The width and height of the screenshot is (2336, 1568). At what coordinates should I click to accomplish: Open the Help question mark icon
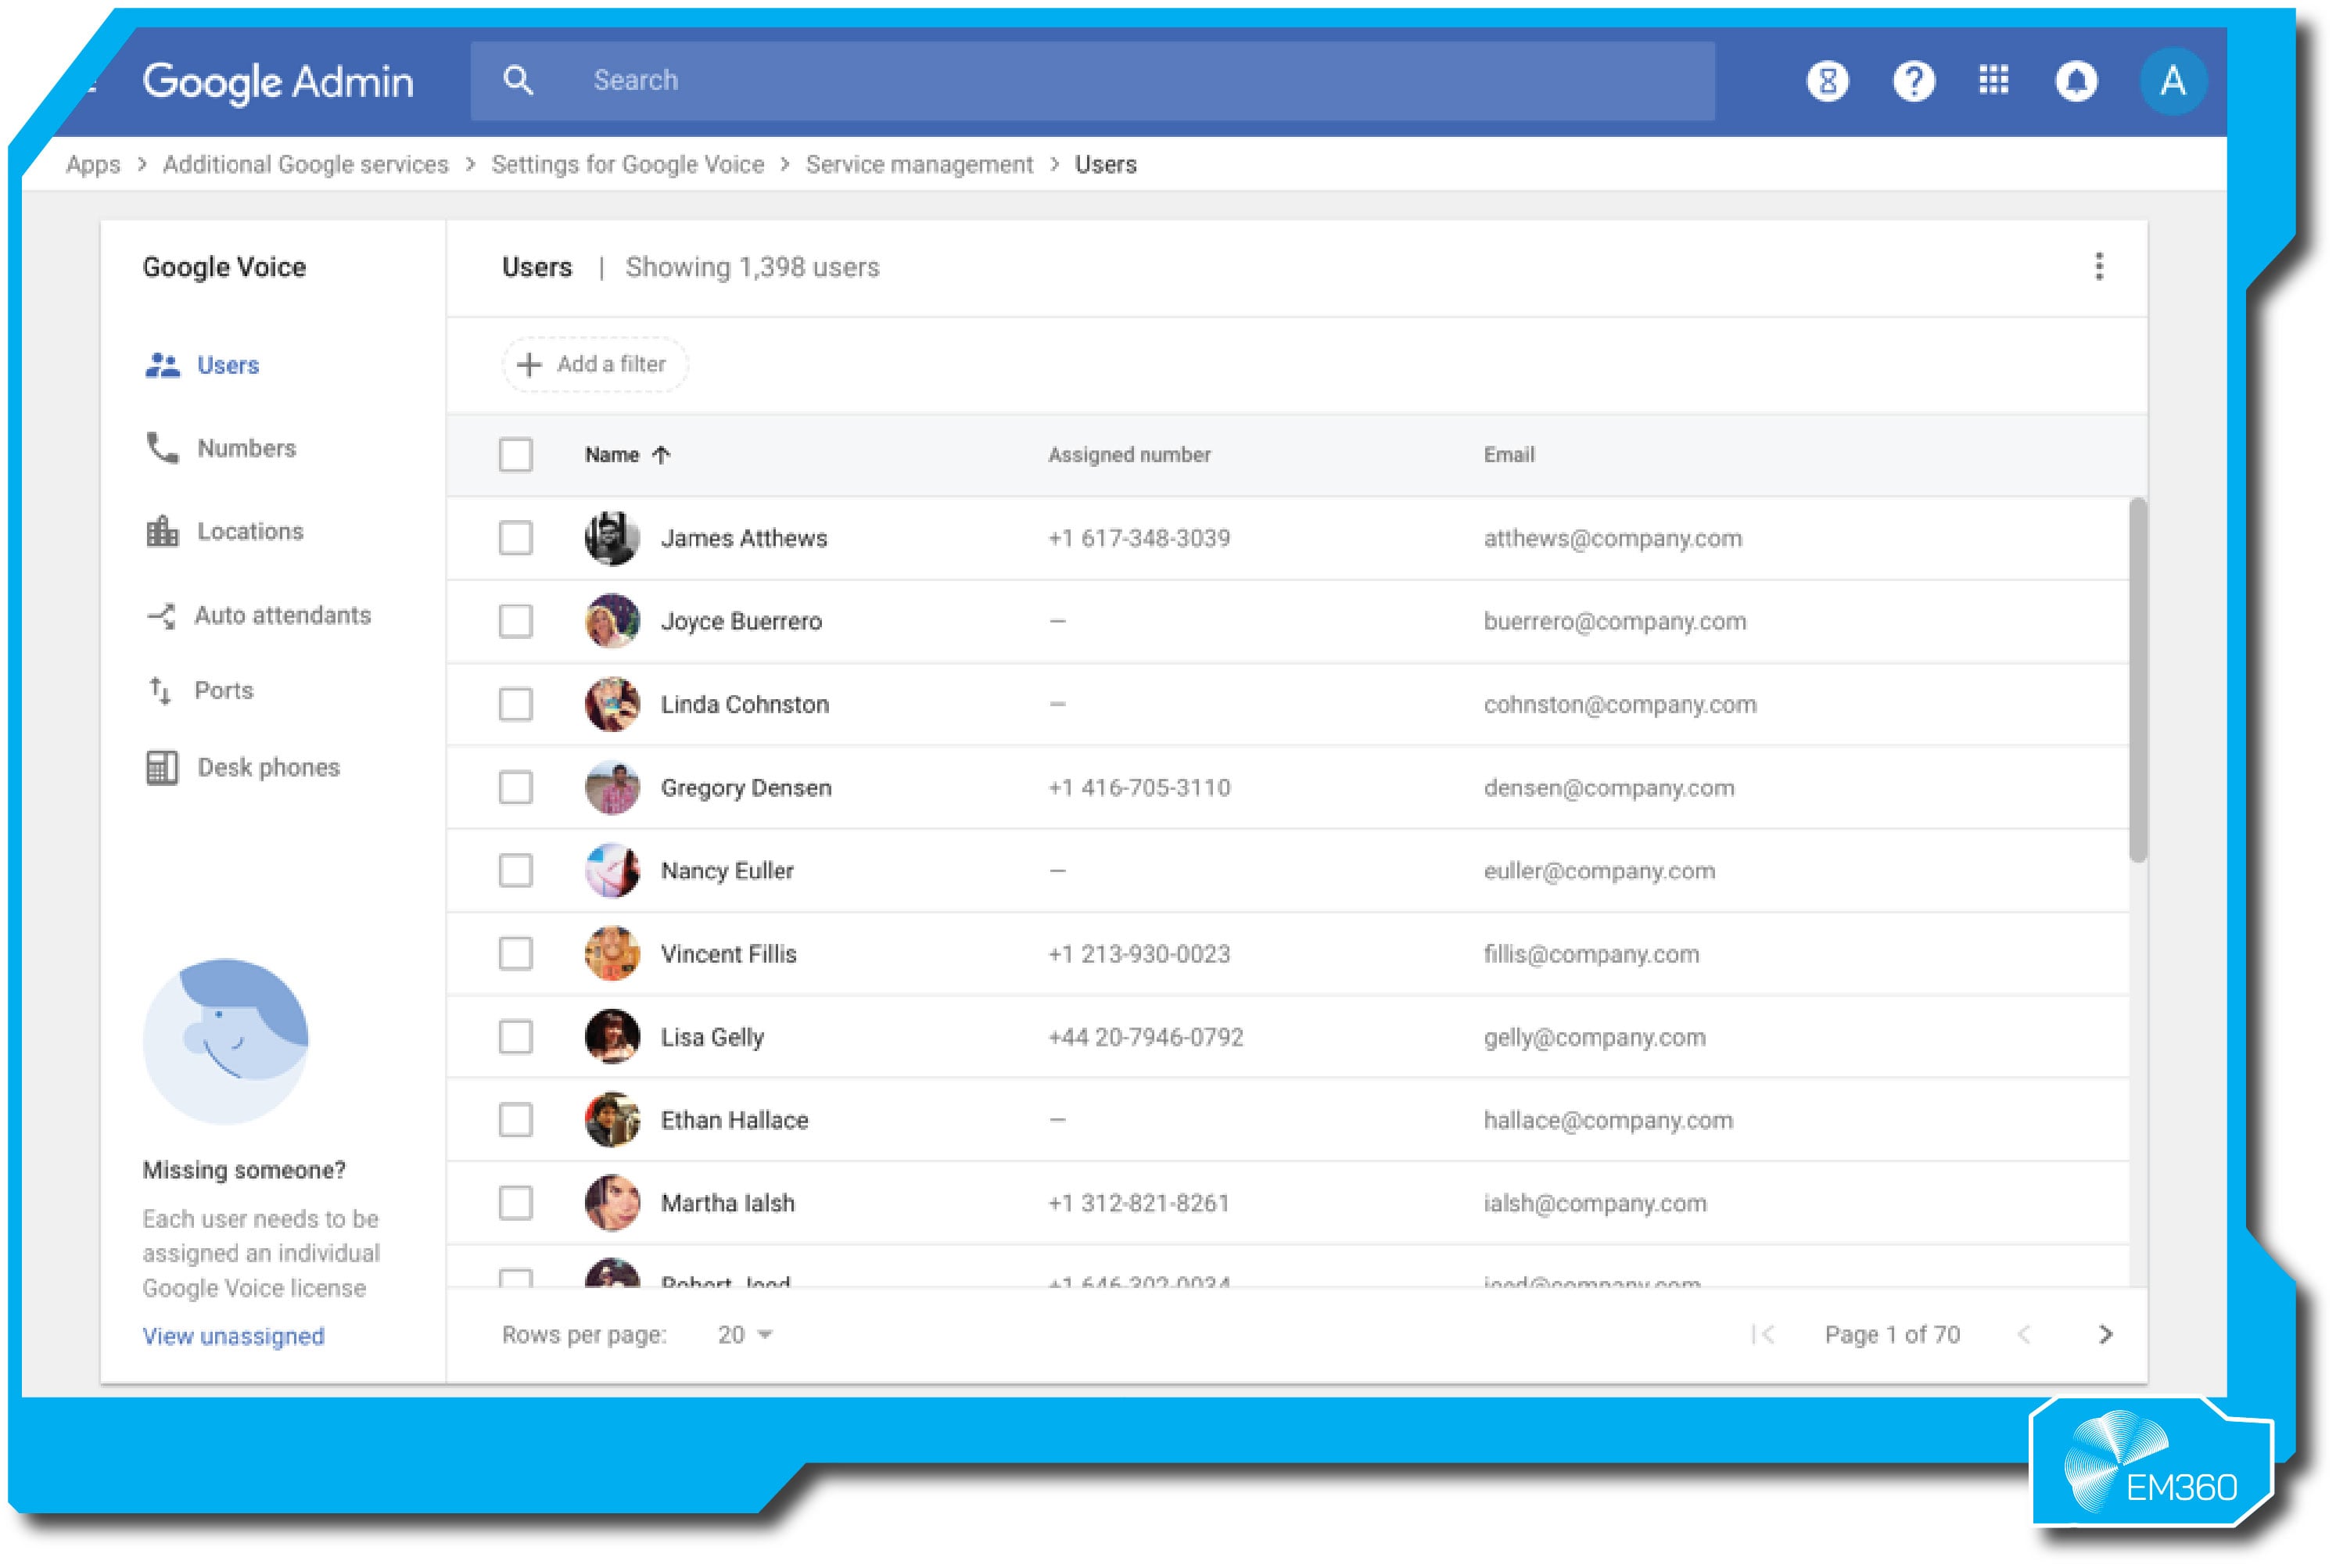point(1913,81)
